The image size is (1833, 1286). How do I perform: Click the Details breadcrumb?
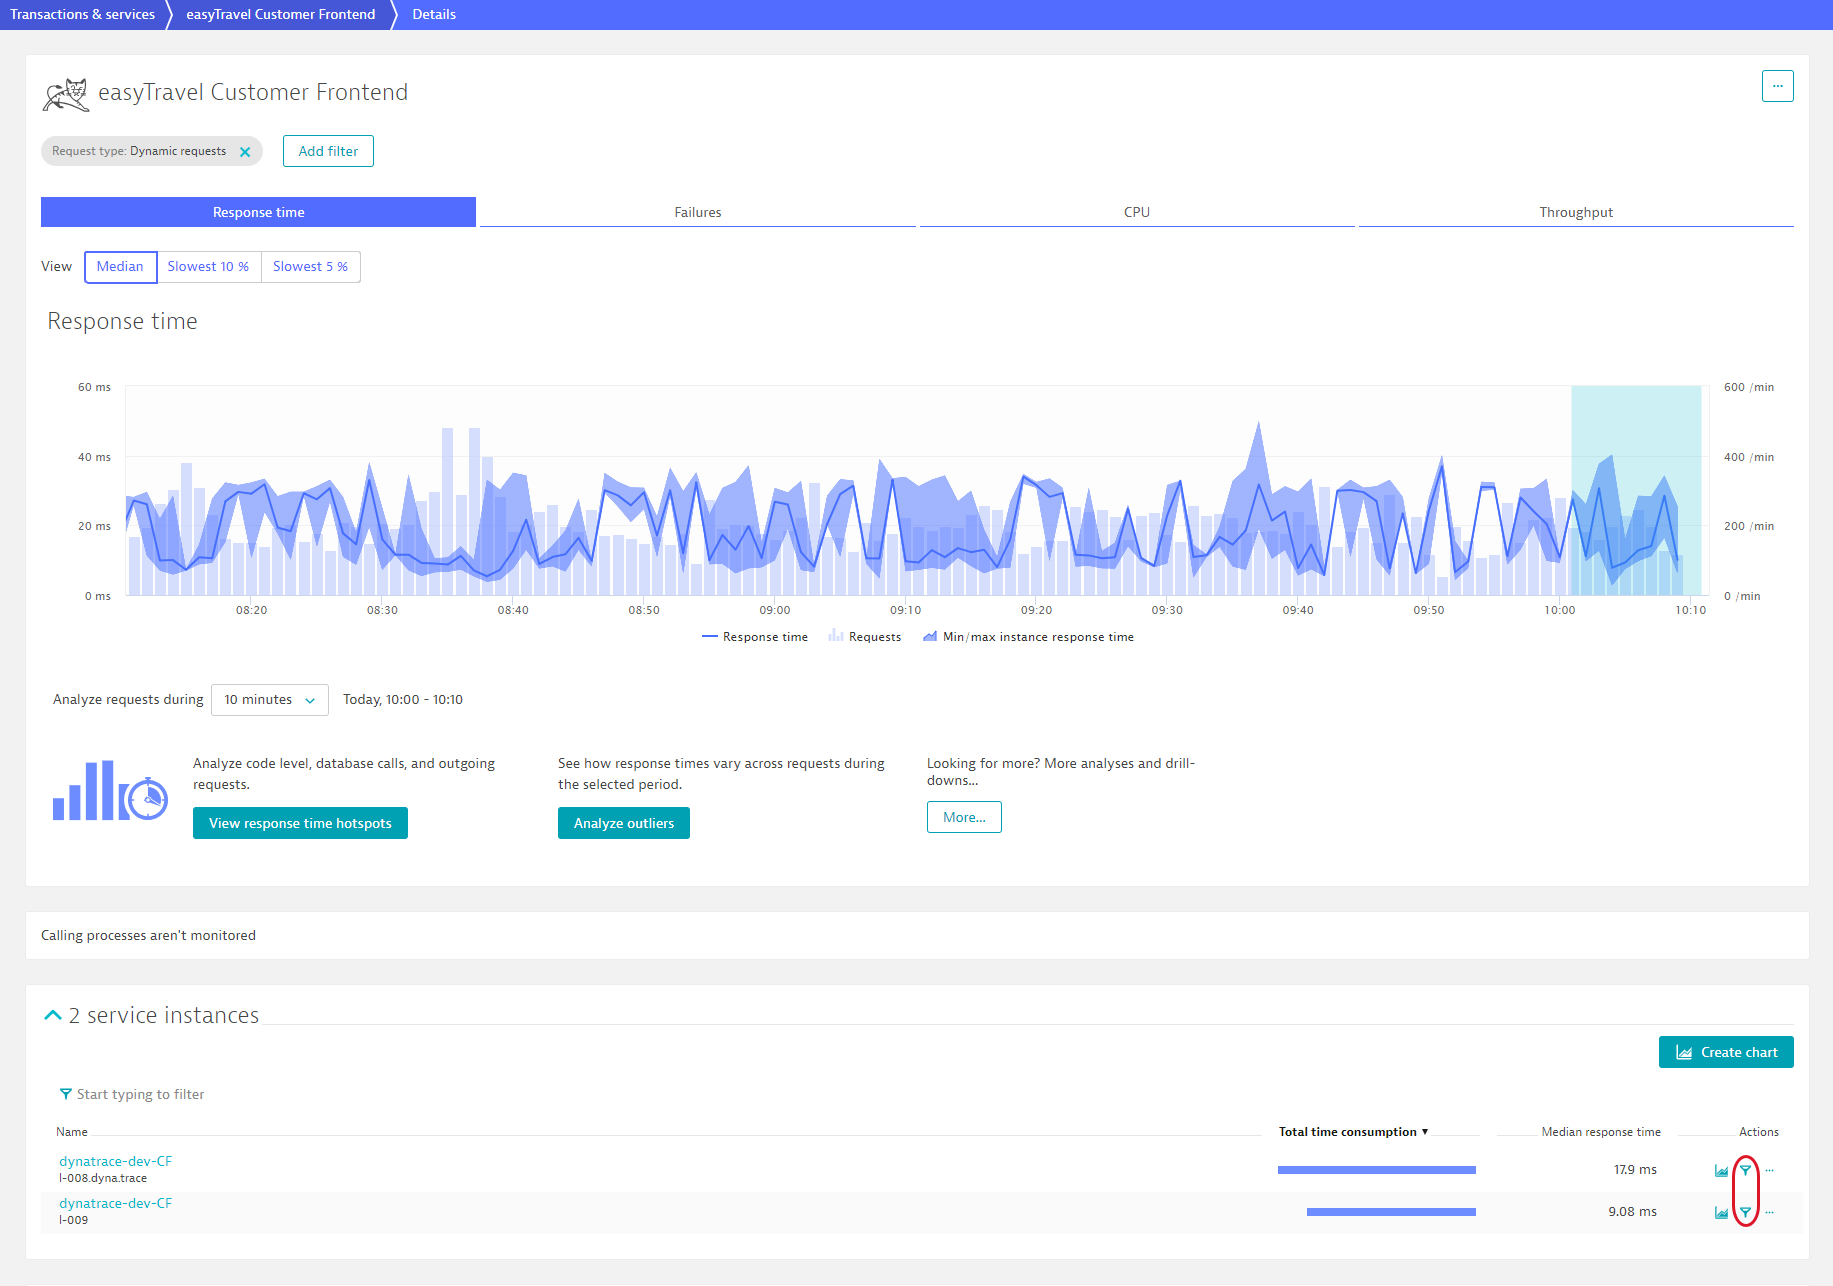(x=434, y=14)
